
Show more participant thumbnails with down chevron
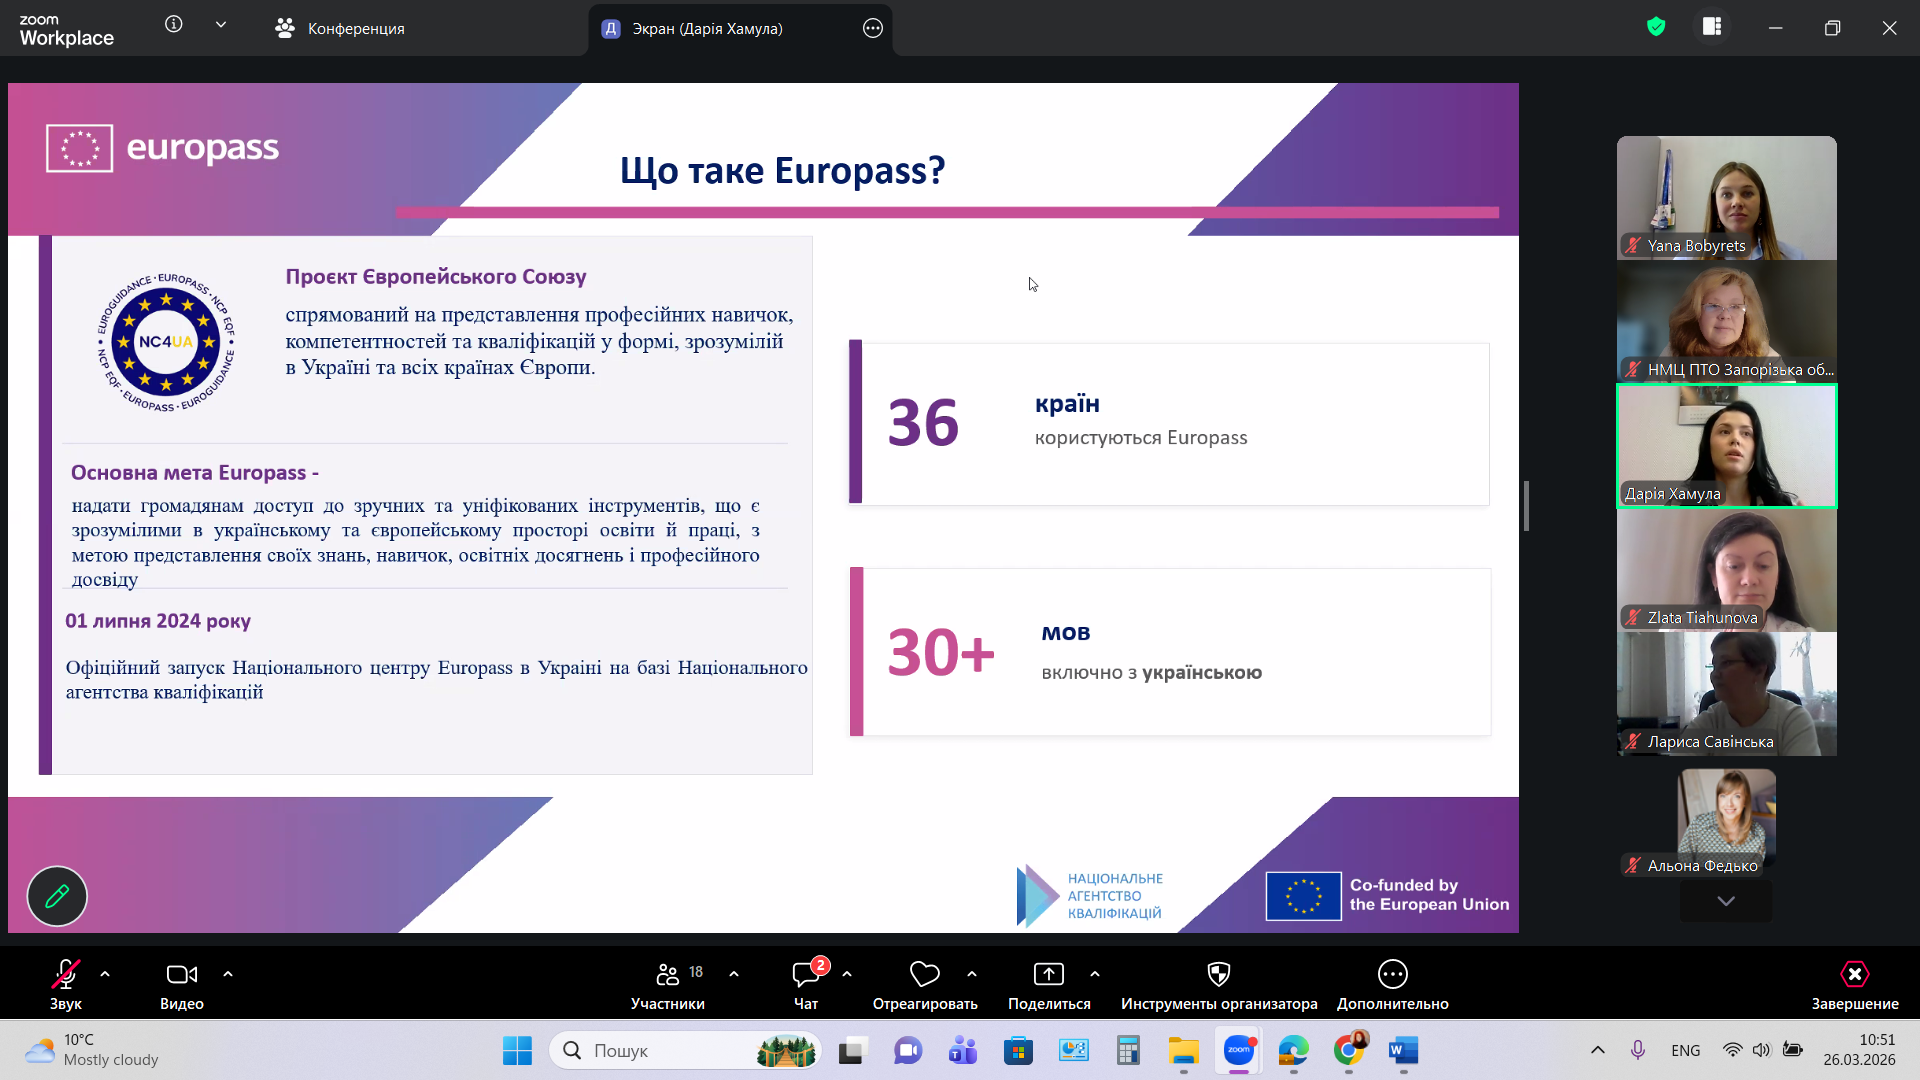[1726, 901]
